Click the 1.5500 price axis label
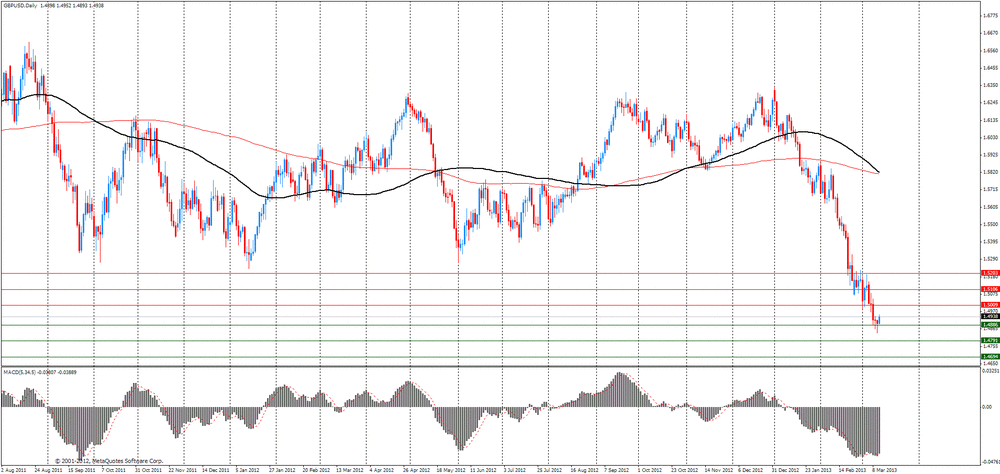Viewport: 1000px width, 474px height. pos(990,225)
